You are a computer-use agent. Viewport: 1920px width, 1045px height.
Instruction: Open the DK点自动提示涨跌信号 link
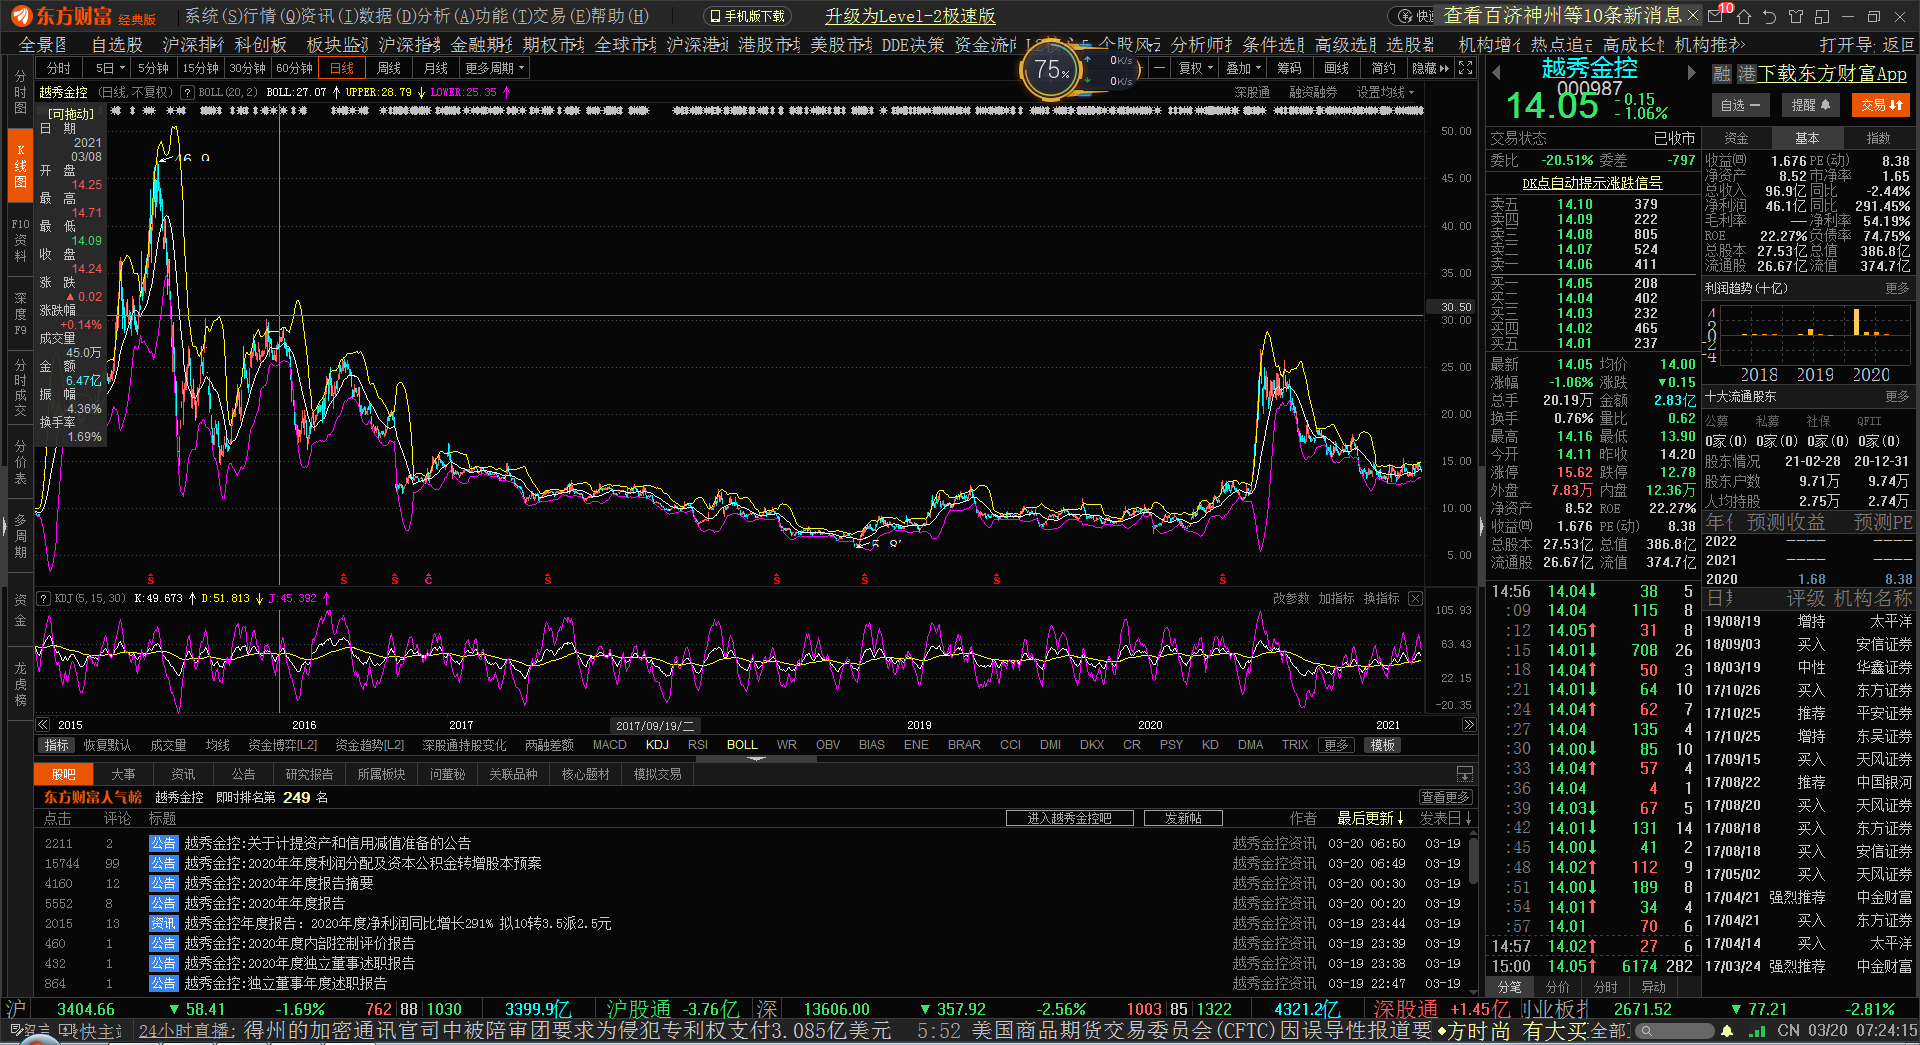[x=1592, y=183]
